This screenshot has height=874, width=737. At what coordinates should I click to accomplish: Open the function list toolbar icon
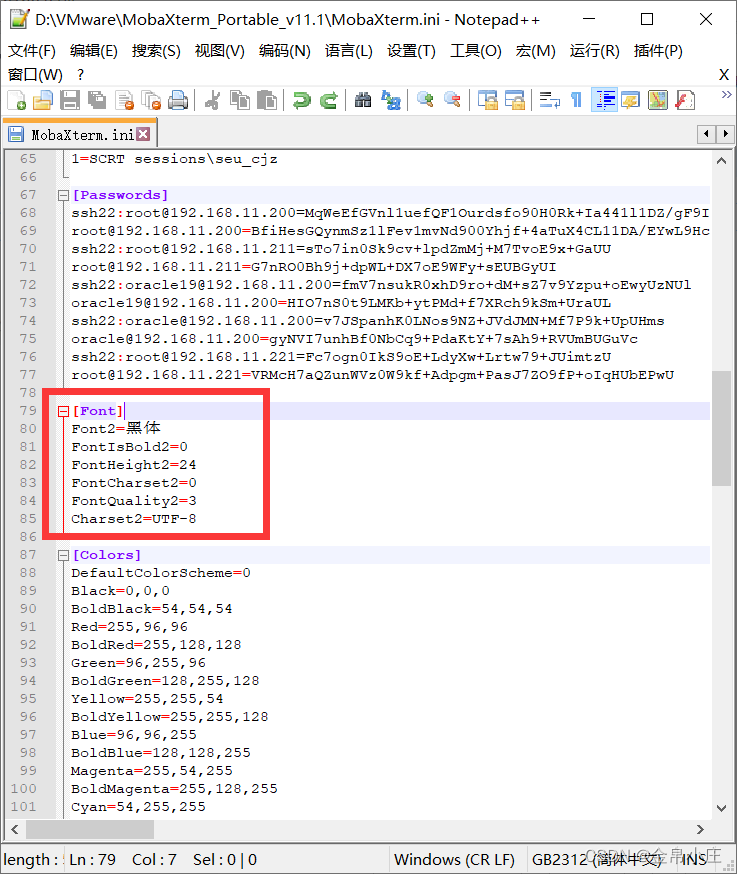[x=685, y=100]
